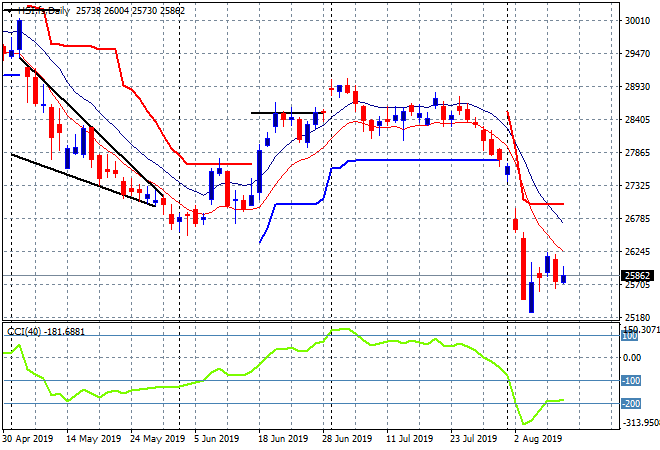Click the '-313.950' CCI scale minimum value
Image resolution: width=660 pixels, height=450 pixels.
click(x=640, y=422)
